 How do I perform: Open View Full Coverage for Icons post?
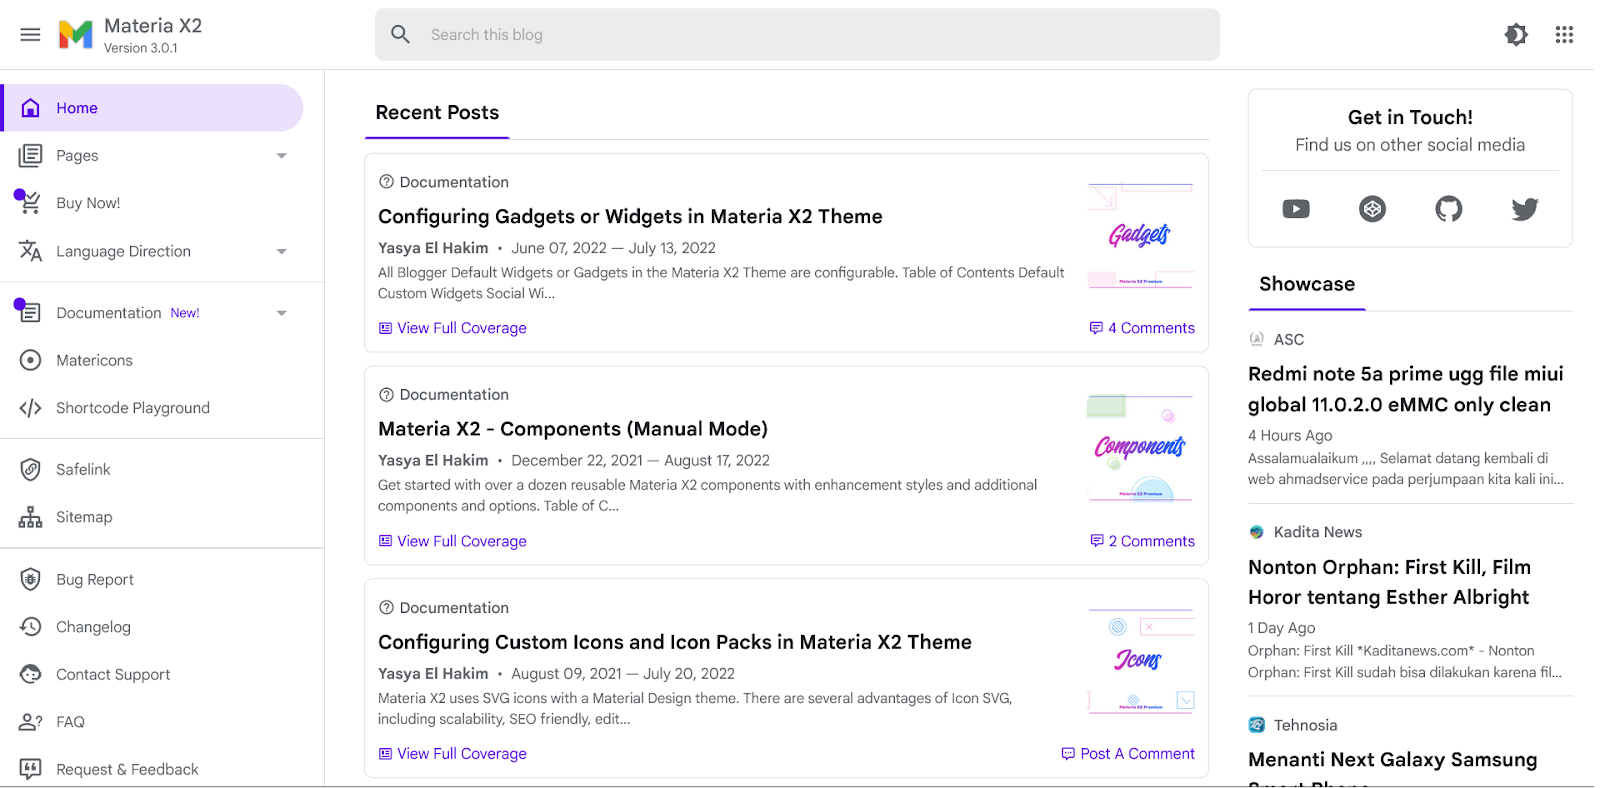point(452,754)
